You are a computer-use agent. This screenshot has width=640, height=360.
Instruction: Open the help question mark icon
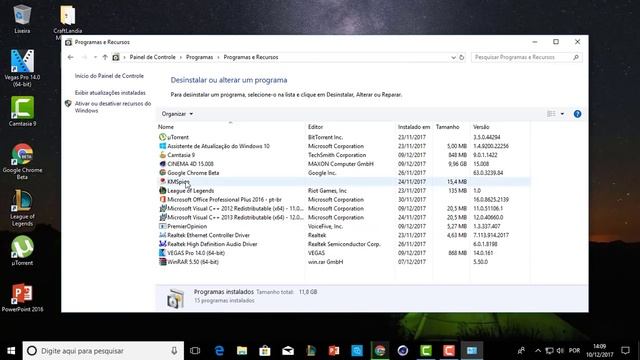click(x=577, y=114)
